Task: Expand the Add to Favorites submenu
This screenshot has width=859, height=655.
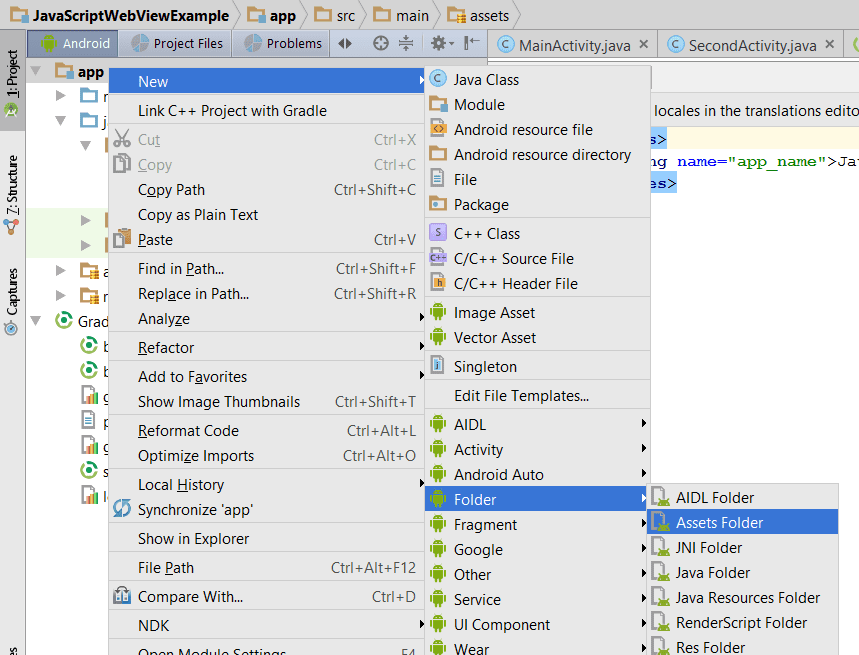Action: coord(267,377)
